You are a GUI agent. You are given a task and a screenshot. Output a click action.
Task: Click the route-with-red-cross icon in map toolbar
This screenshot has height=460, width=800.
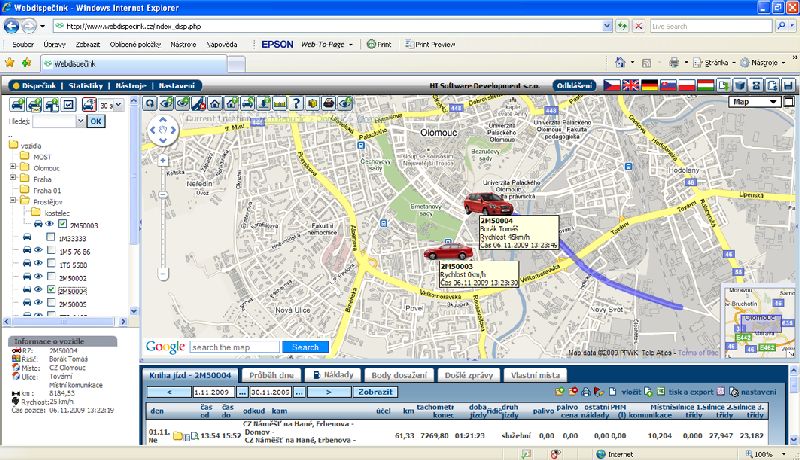(198, 104)
